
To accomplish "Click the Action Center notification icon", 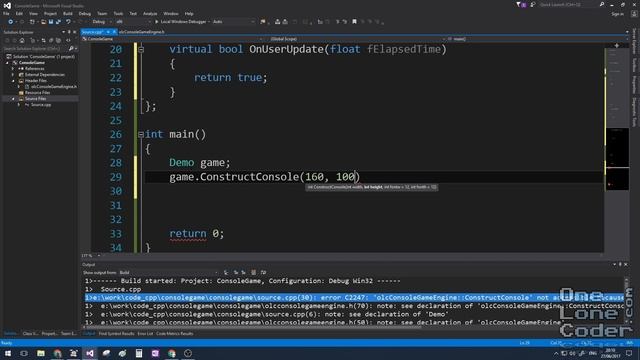I will click(629, 353).
